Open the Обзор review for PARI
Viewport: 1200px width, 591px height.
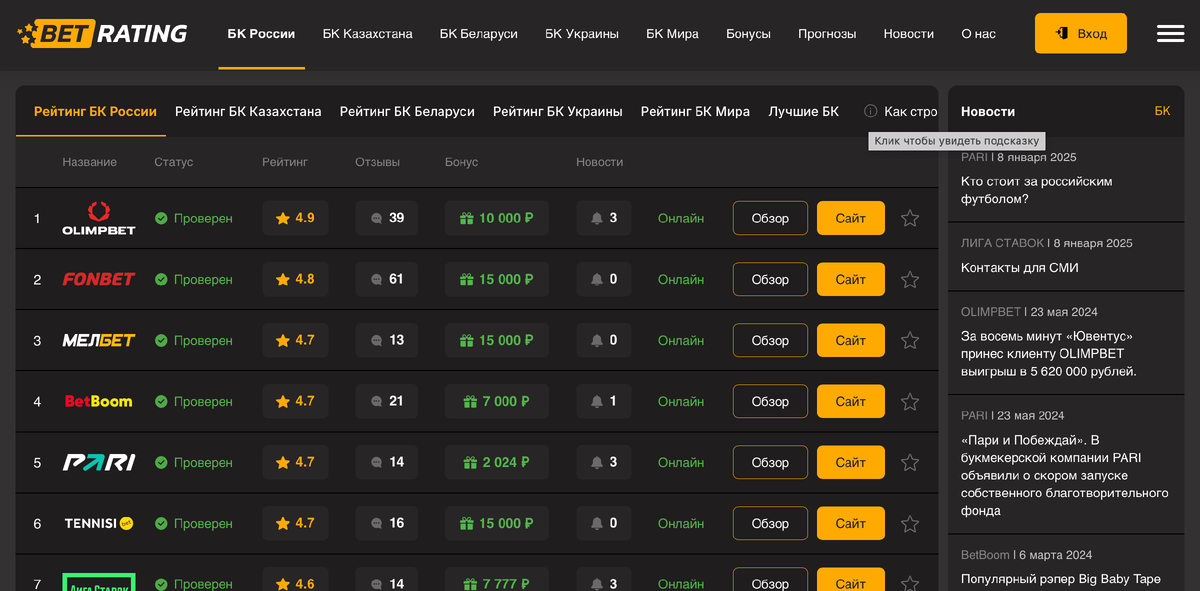point(770,462)
